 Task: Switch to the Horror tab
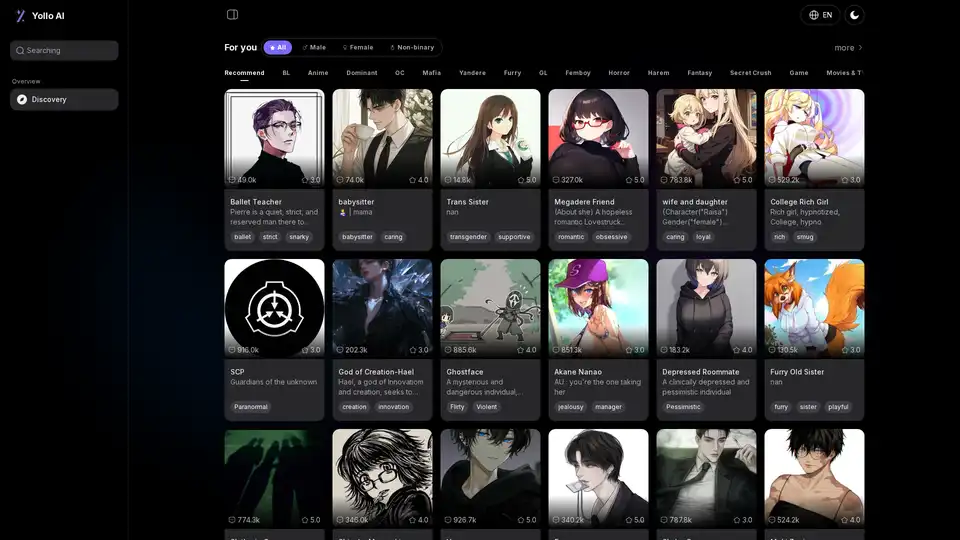pos(619,73)
